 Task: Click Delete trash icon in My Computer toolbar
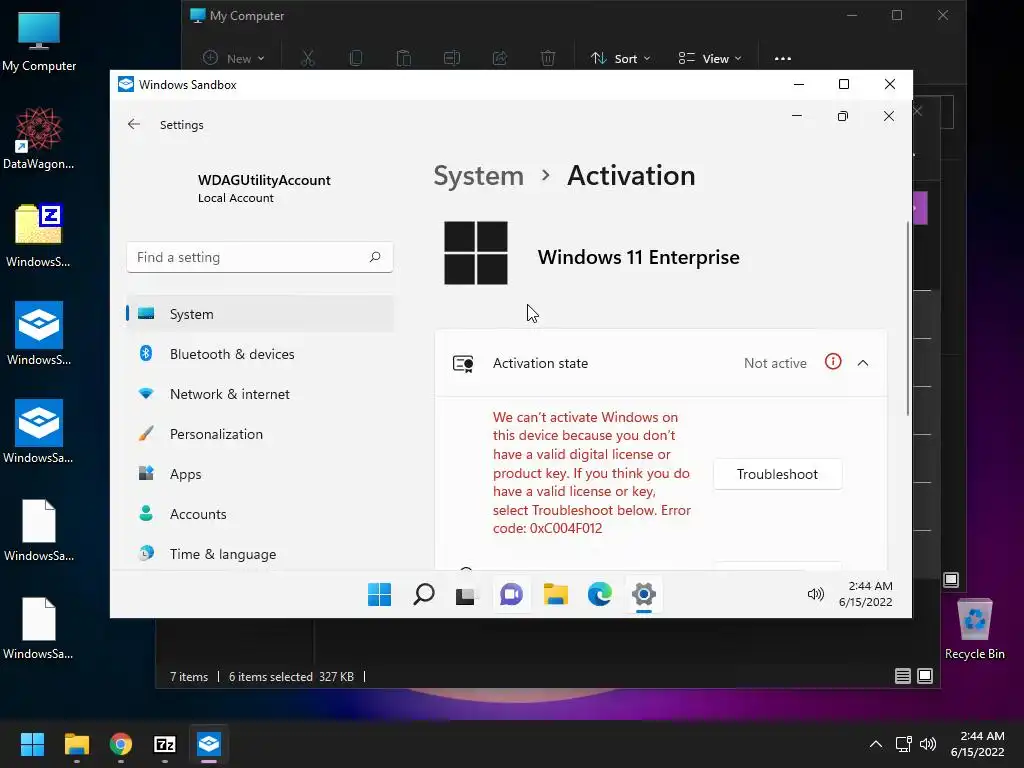548,58
